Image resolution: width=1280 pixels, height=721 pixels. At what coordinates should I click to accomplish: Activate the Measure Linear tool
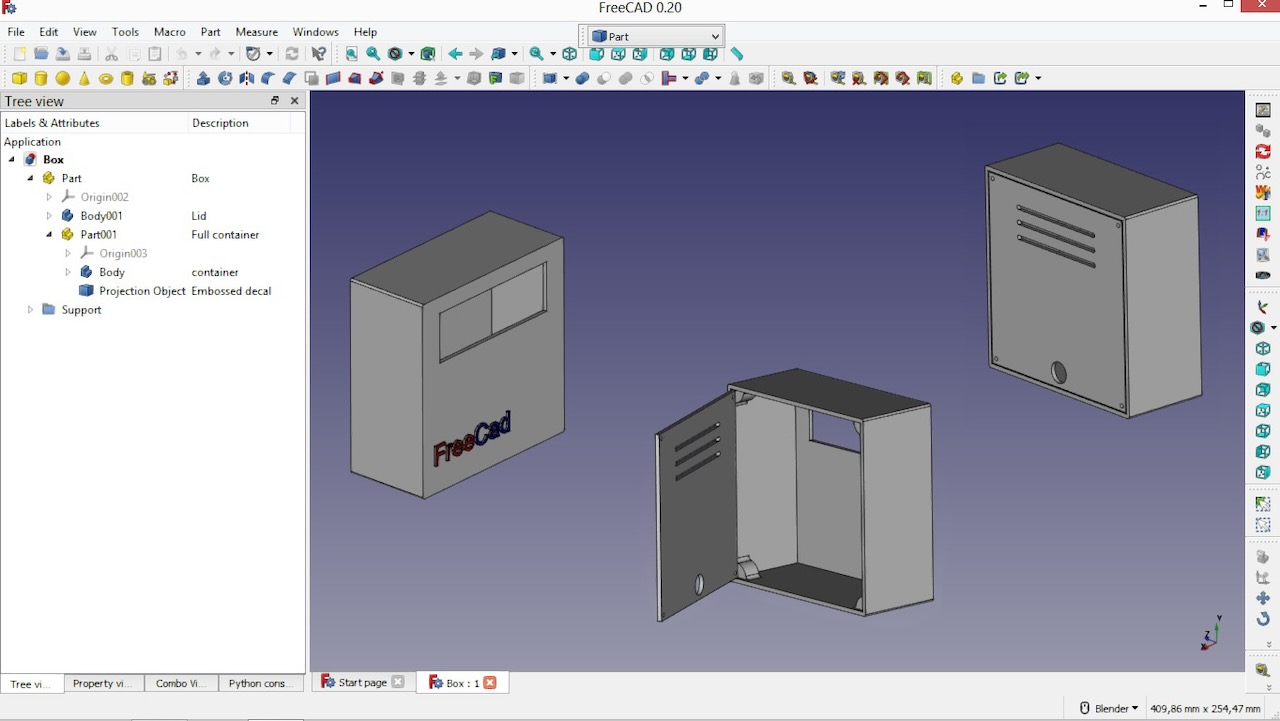(788, 78)
